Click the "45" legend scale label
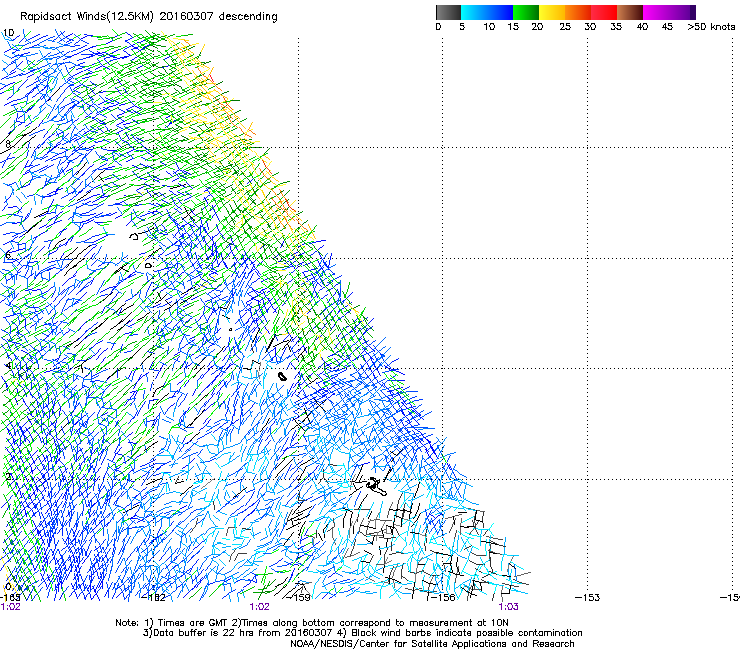 (x=667, y=27)
